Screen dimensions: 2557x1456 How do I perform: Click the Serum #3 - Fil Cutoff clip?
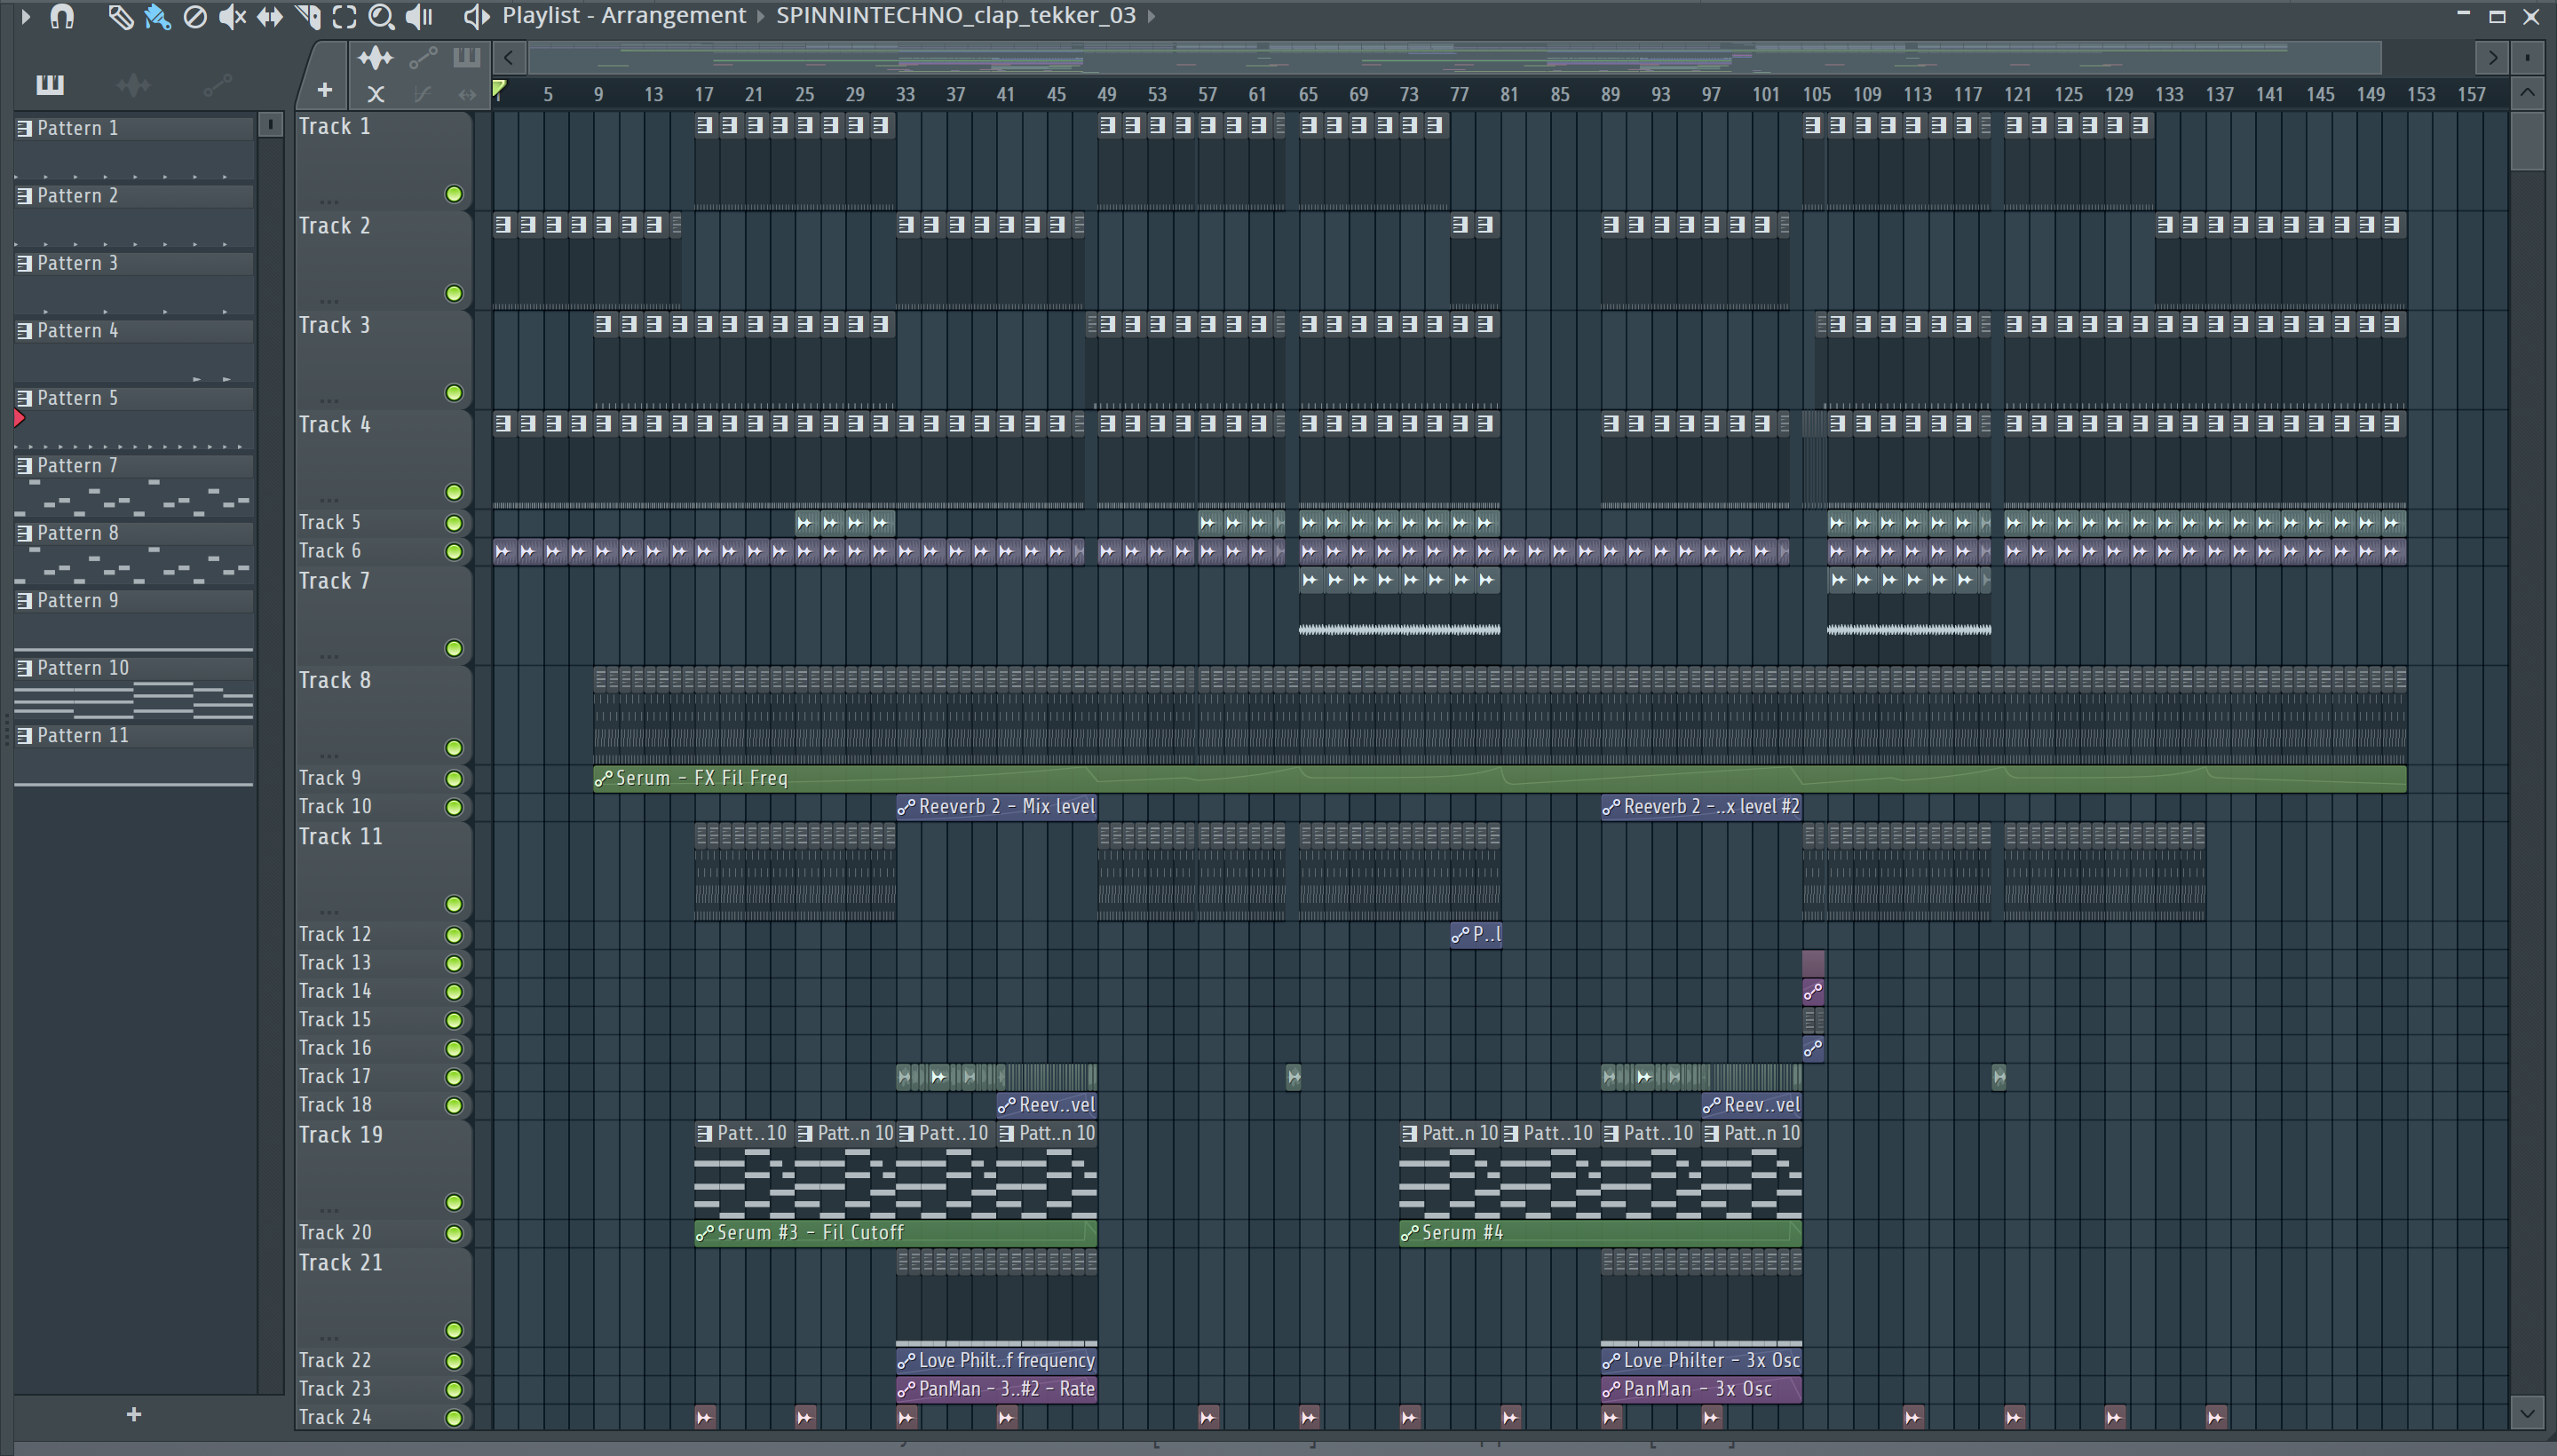(x=895, y=1233)
